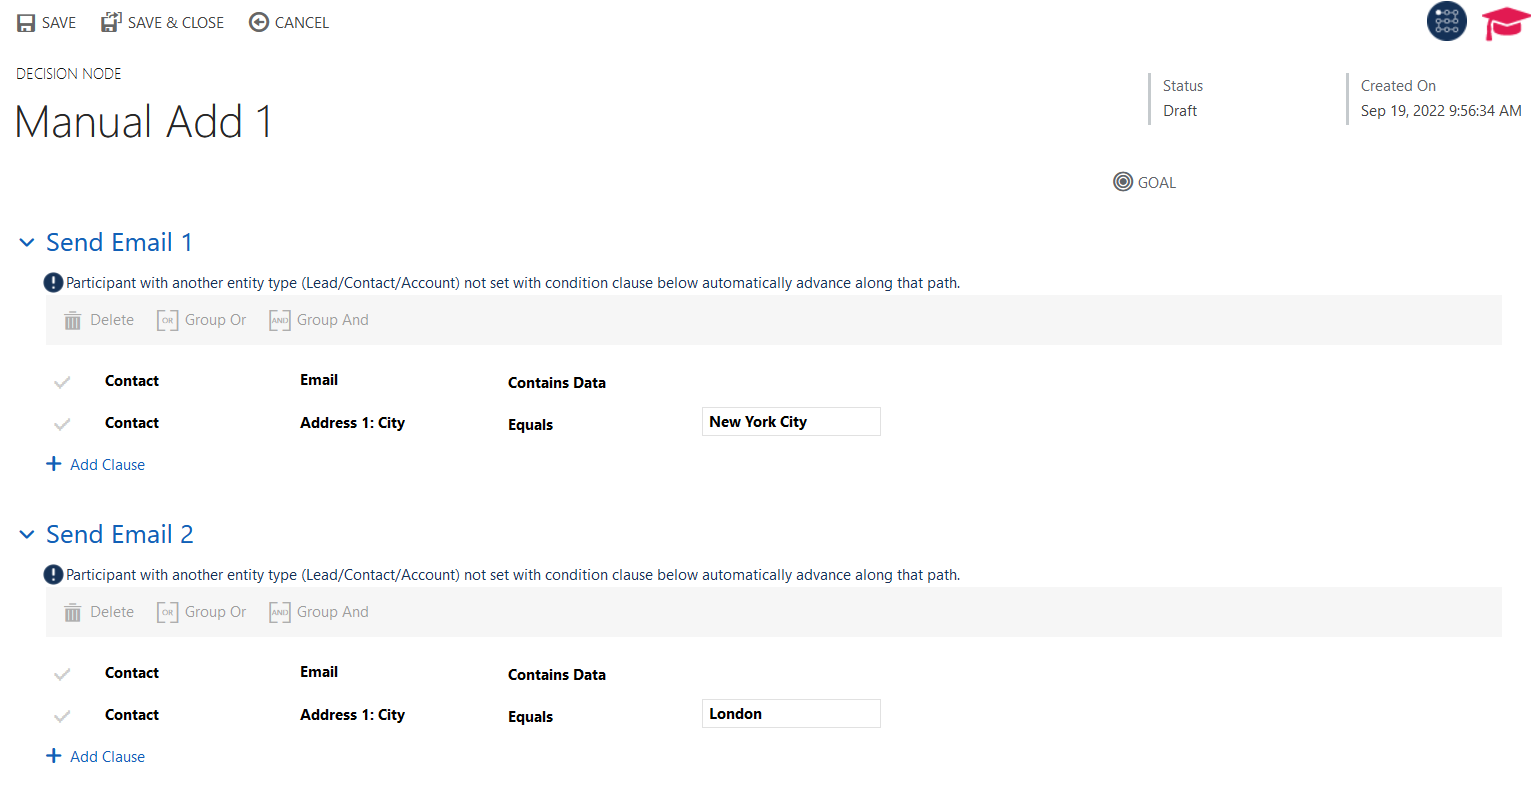The image size is (1537, 790).
Task: Click the Manual Add 1 title
Action: click(144, 122)
